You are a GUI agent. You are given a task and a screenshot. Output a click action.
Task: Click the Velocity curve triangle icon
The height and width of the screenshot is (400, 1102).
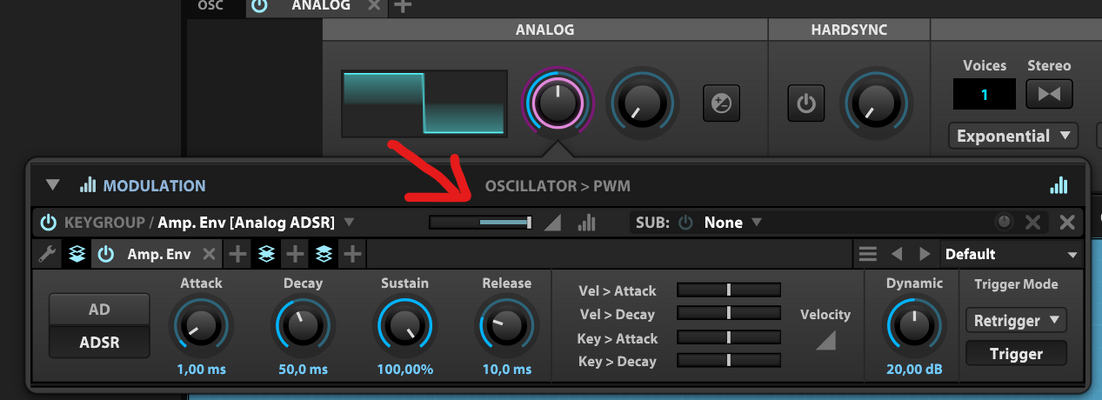[826, 340]
